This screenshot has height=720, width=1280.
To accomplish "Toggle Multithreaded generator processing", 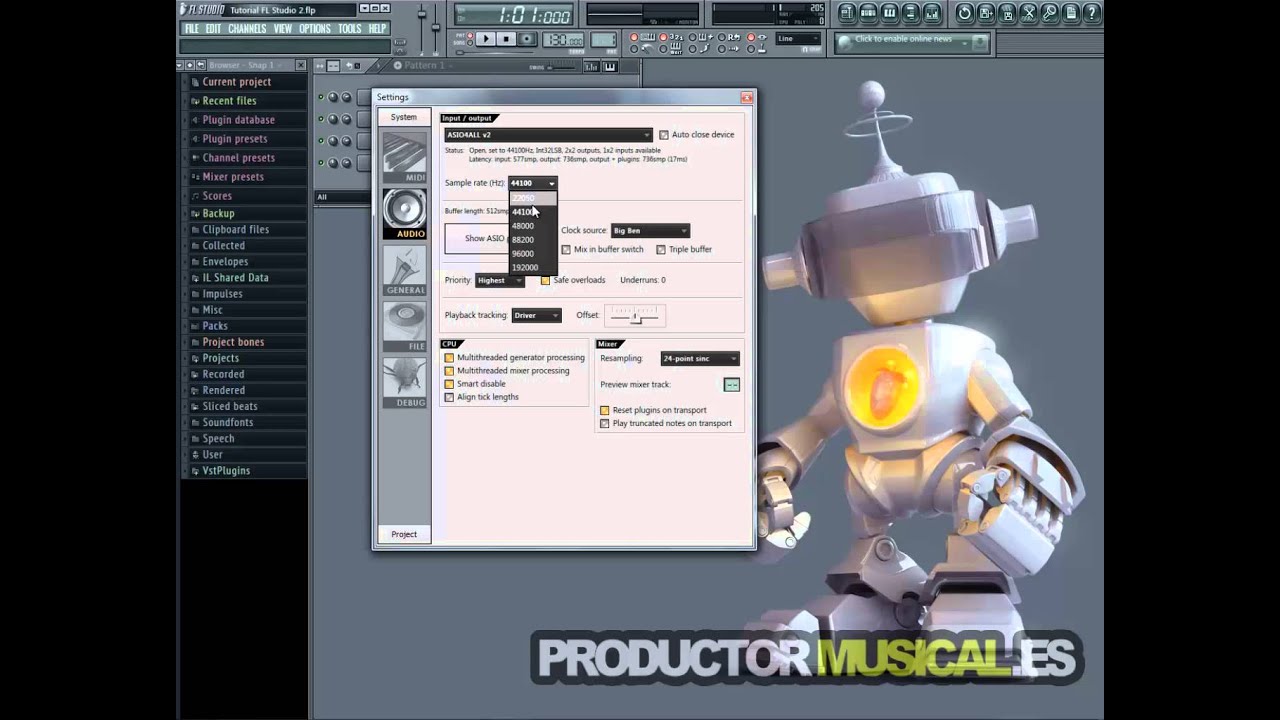I will [449, 358].
